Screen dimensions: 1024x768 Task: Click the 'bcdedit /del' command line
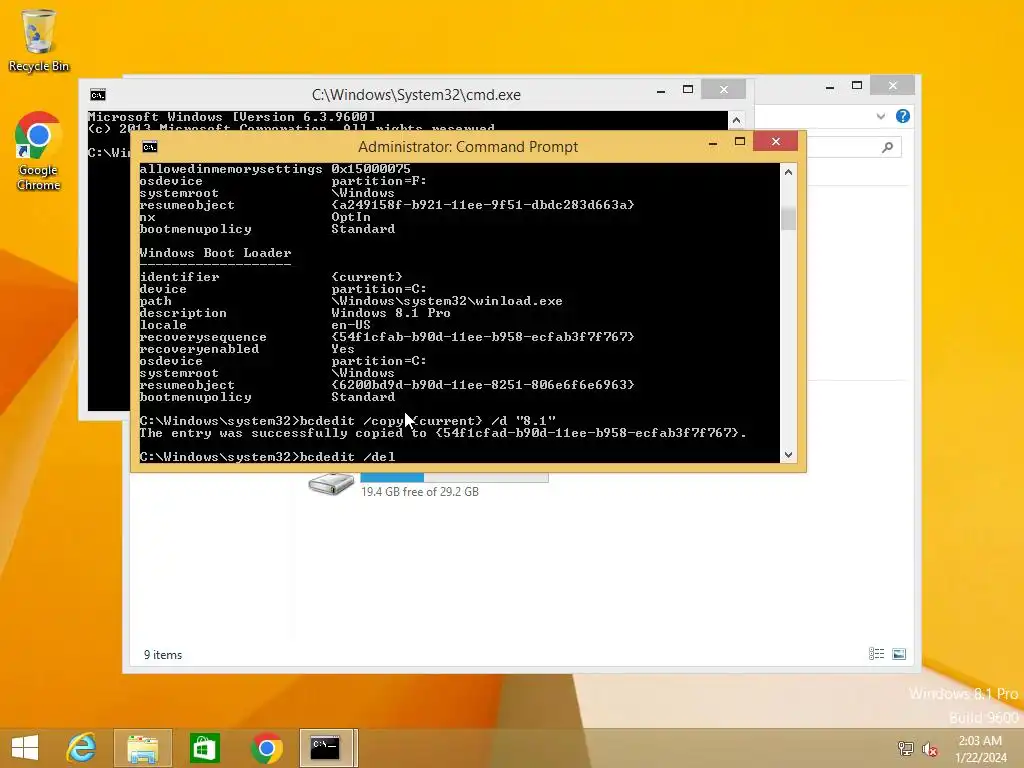(x=267, y=457)
